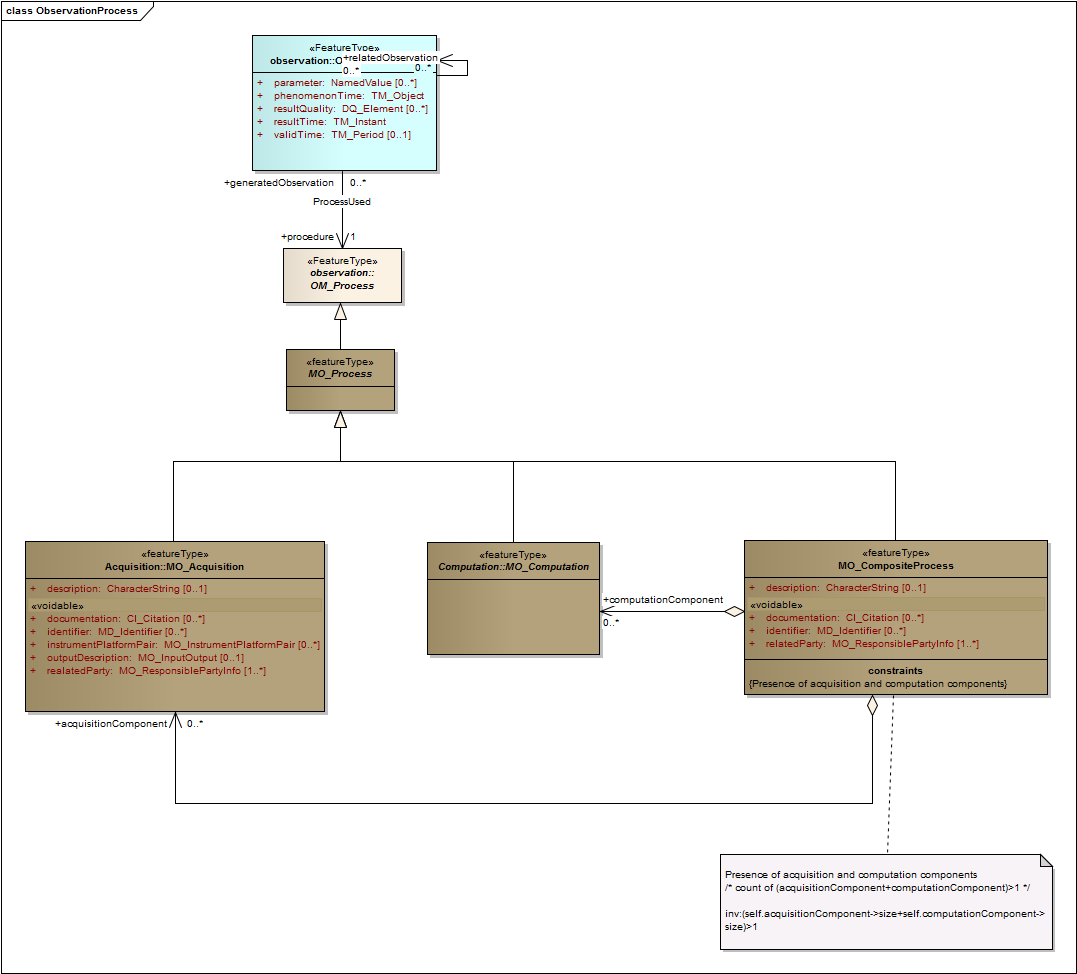Click the +acquisitionComponent role label

click(x=111, y=723)
